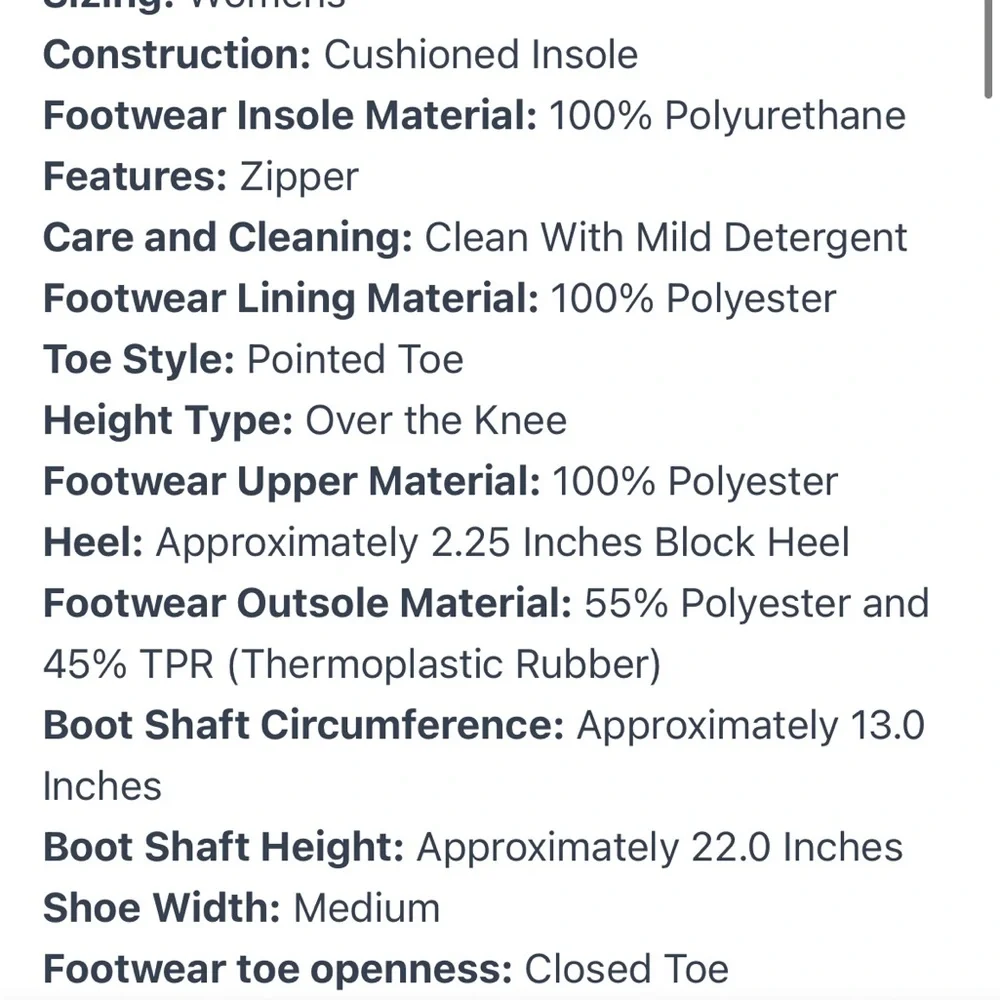Click the Pointed Toe value
Image resolution: width=1000 pixels, height=1000 pixels.
point(355,360)
